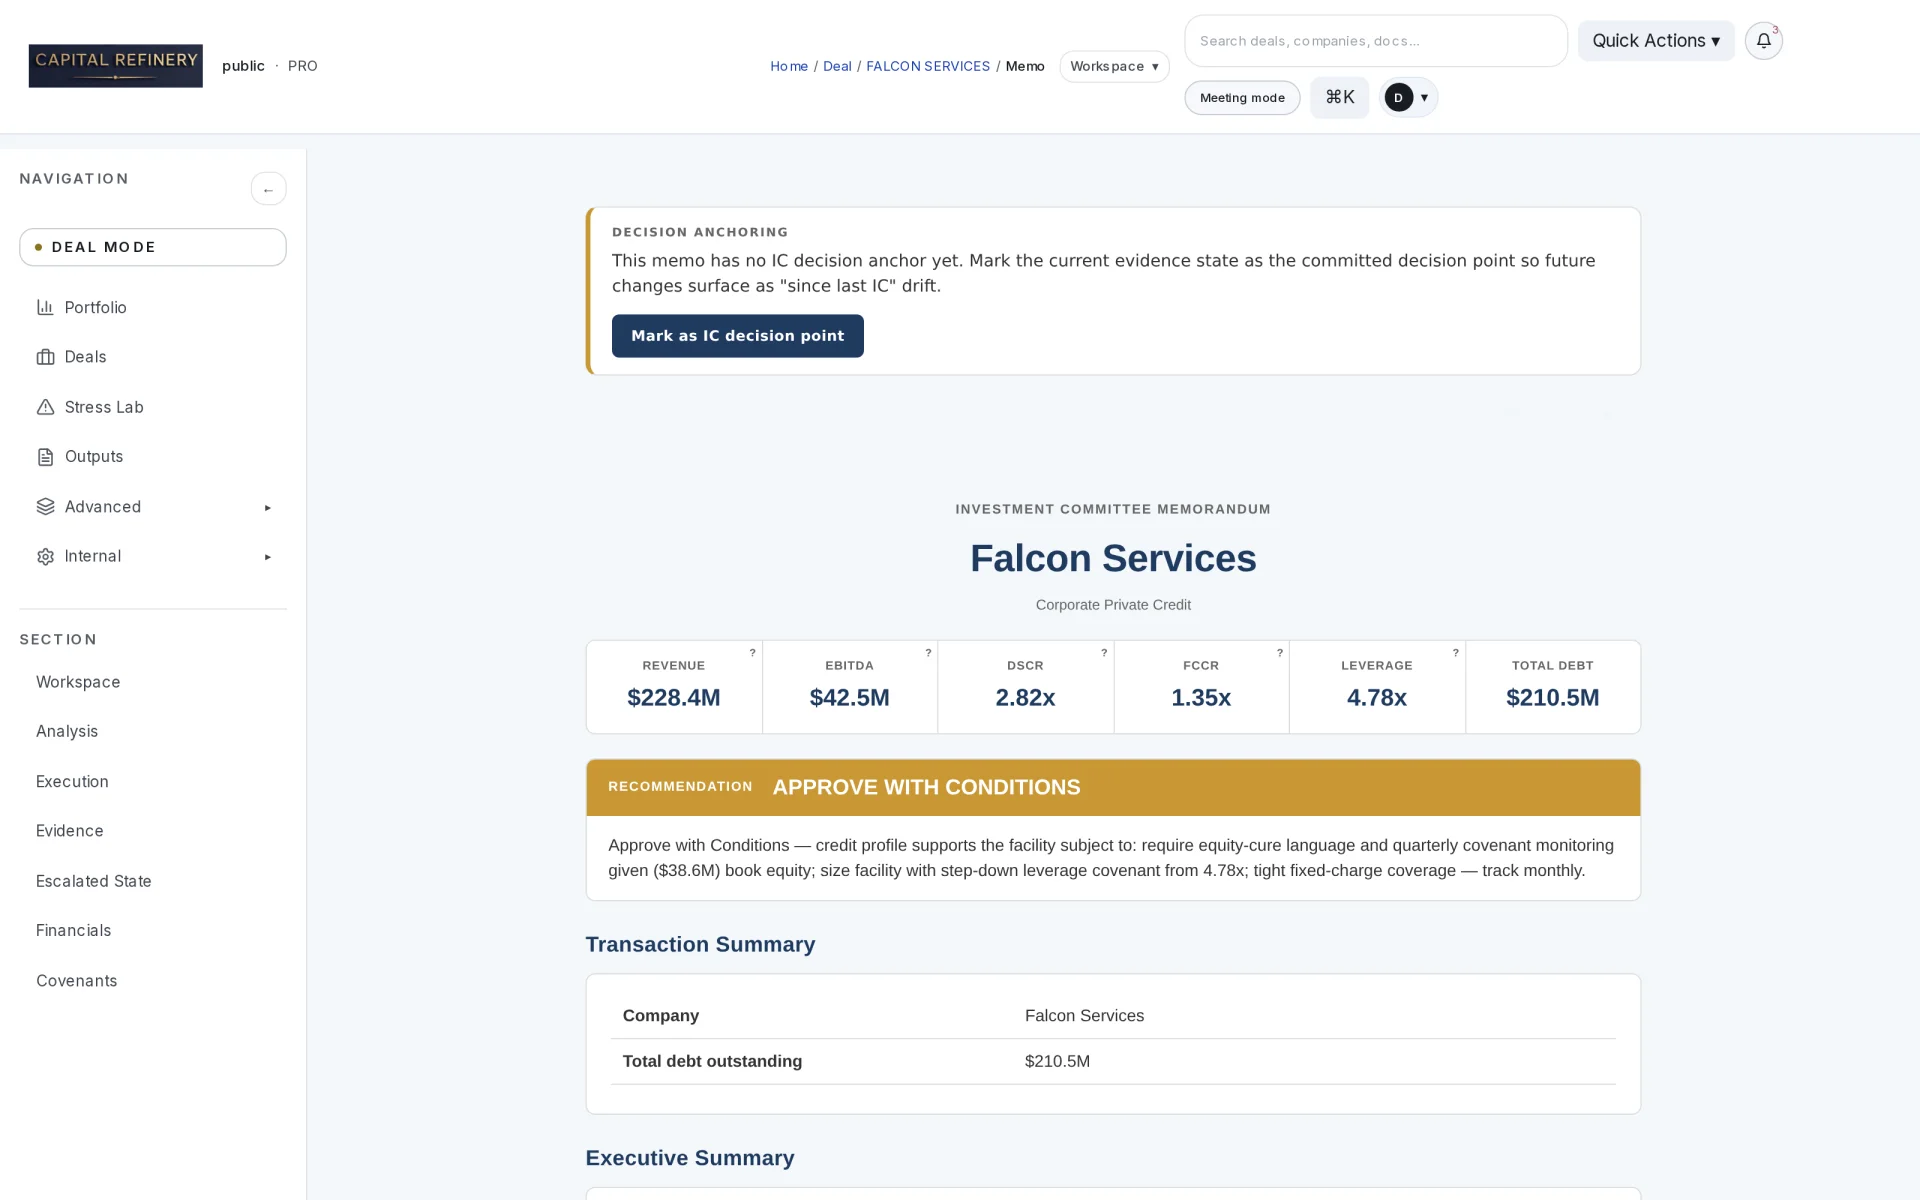
Task: Click the Transaction Summary heading
Action: [700, 945]
